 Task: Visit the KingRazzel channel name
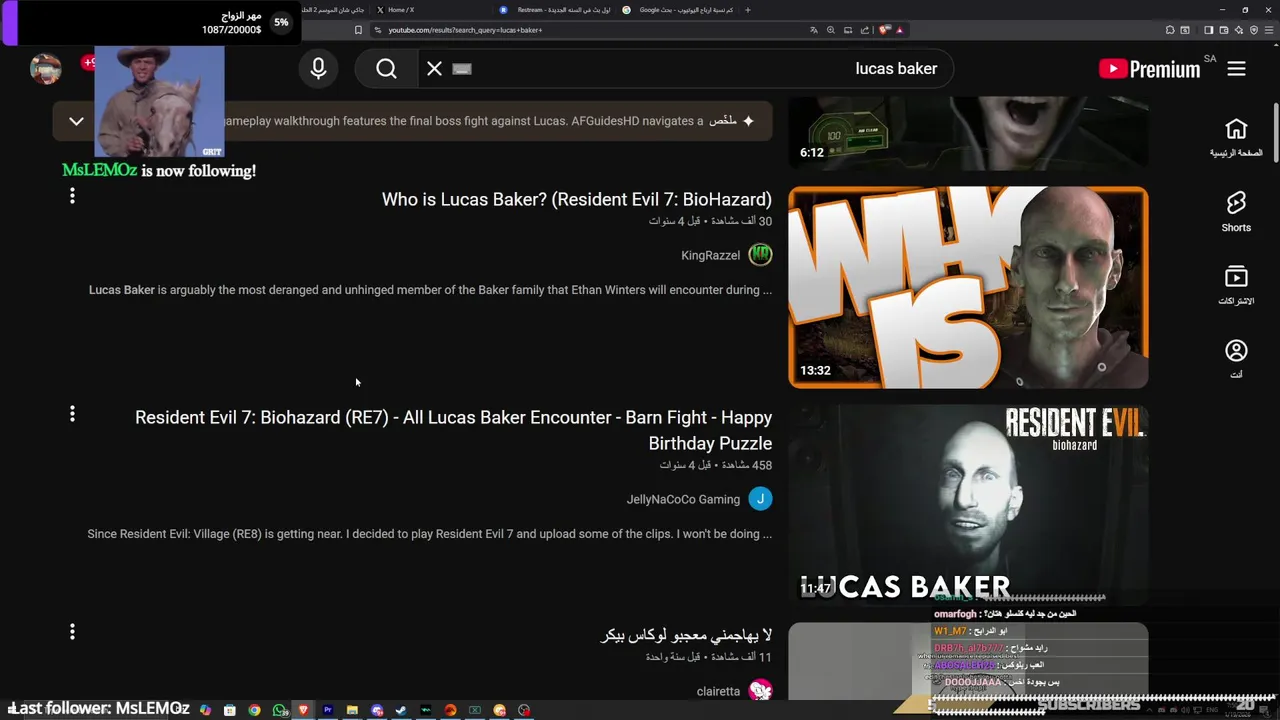[711, 255]
